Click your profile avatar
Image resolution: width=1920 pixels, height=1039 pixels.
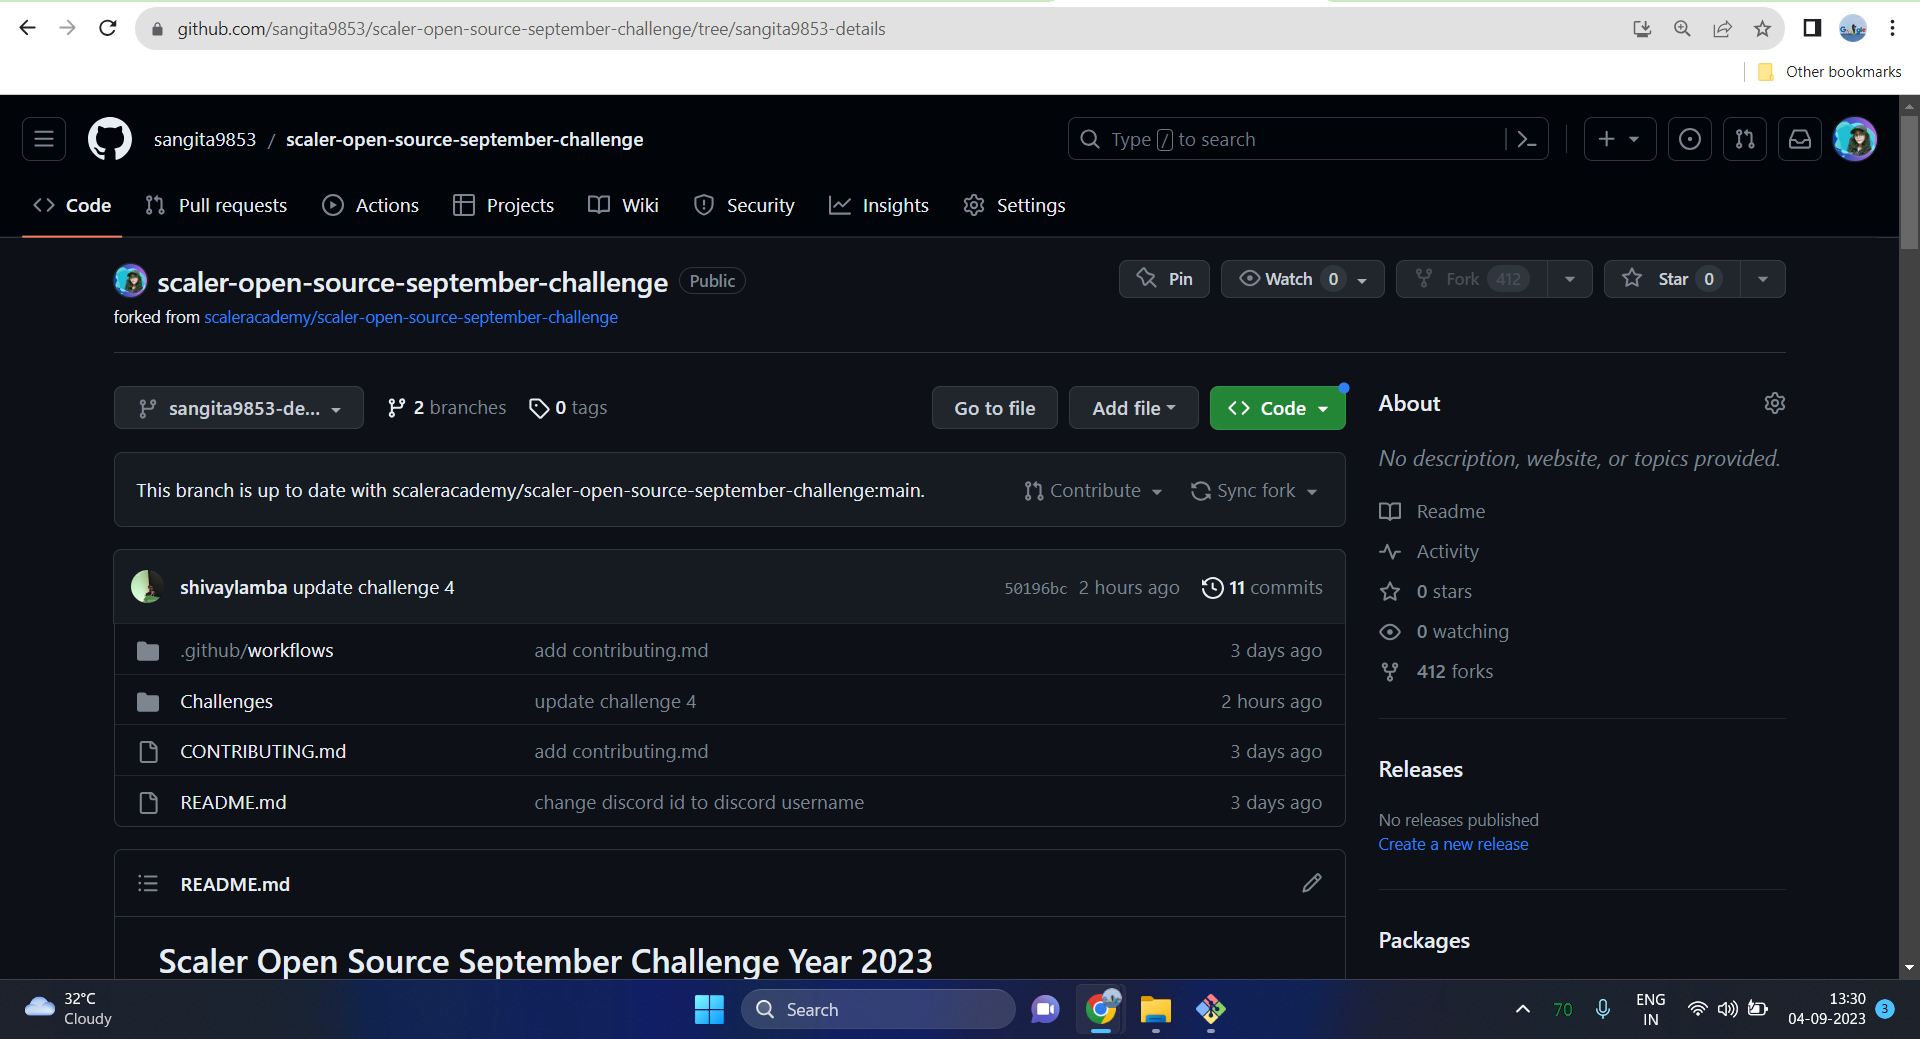point(1856,139)
